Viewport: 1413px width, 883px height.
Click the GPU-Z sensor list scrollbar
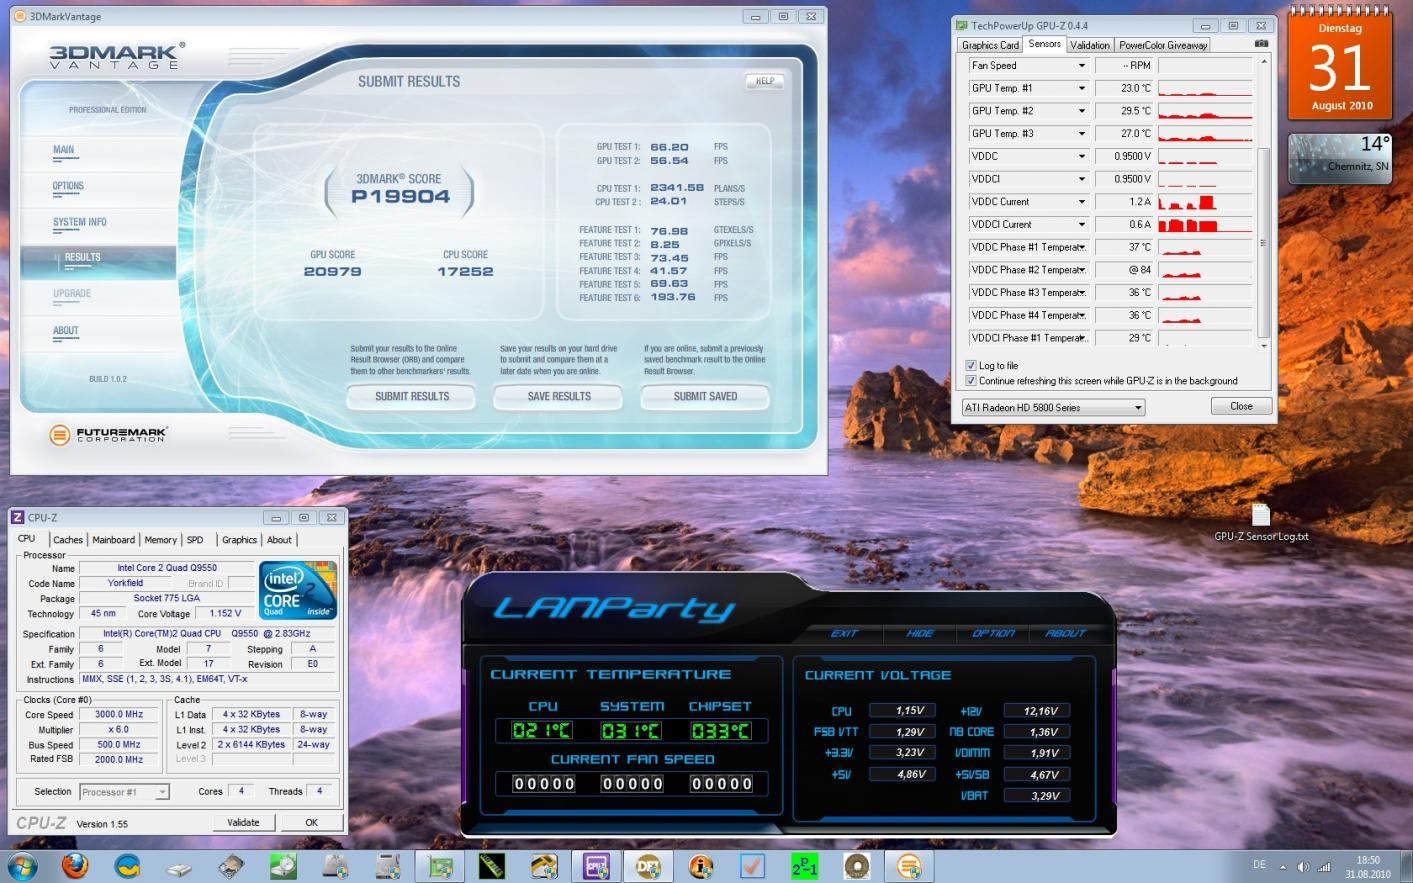[1264, 202]
